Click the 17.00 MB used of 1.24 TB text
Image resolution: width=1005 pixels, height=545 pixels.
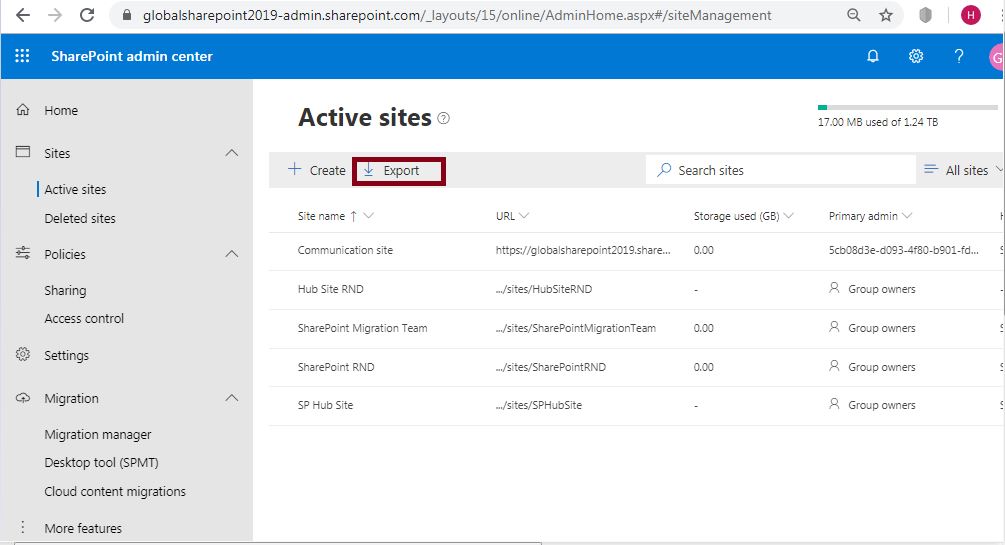(x=877, y=122)
